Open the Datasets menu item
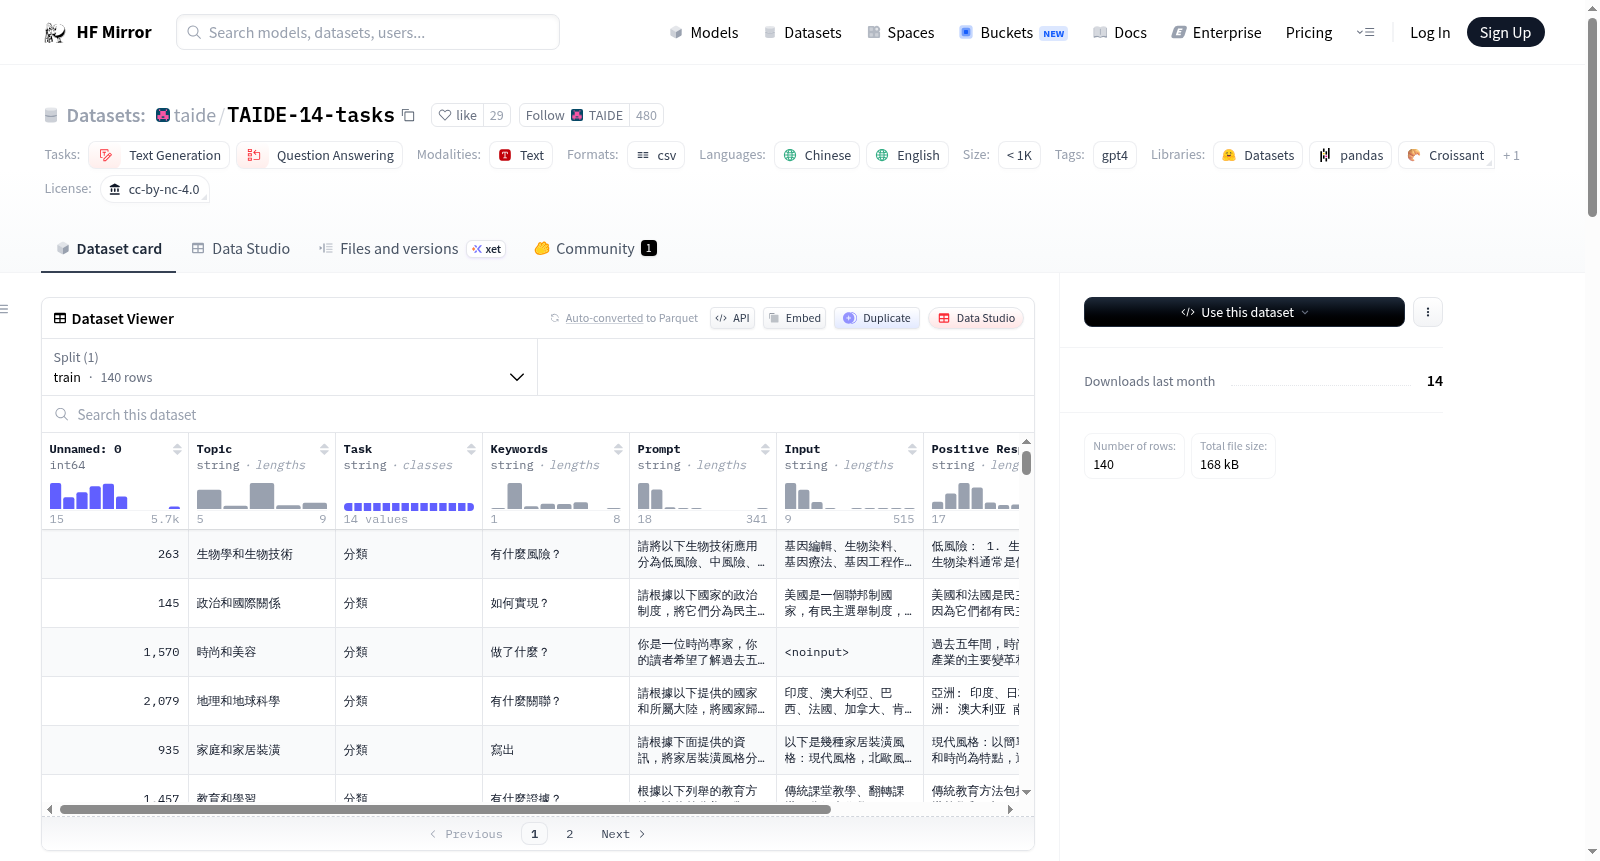This screenshot has height=861, width=1600. coord(802,33)
